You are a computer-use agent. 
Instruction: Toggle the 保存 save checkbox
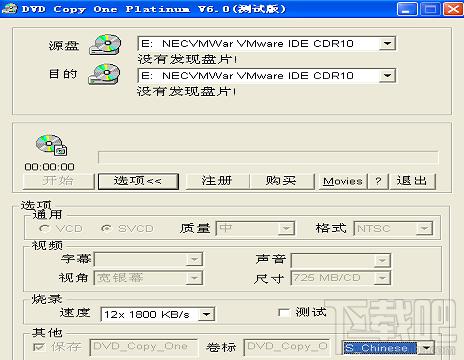coord(39,347)
